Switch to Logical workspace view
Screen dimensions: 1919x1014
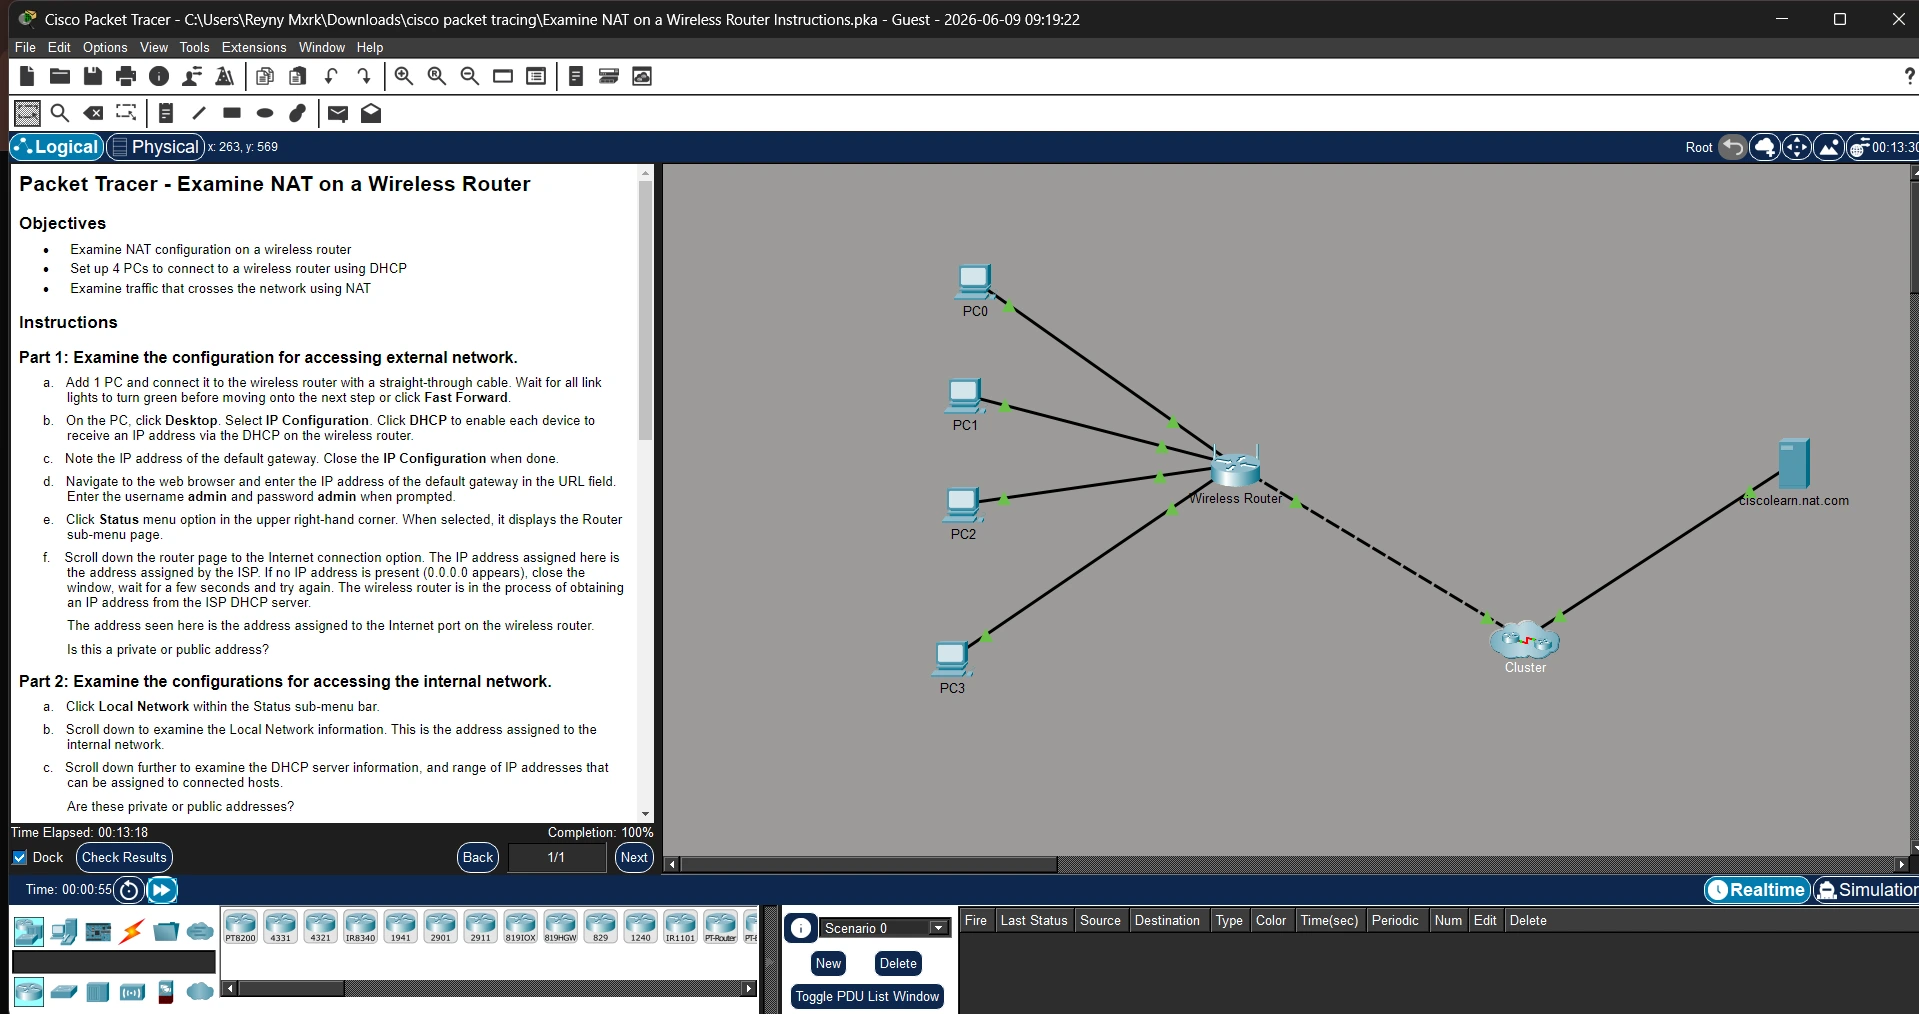coord(56,147)
